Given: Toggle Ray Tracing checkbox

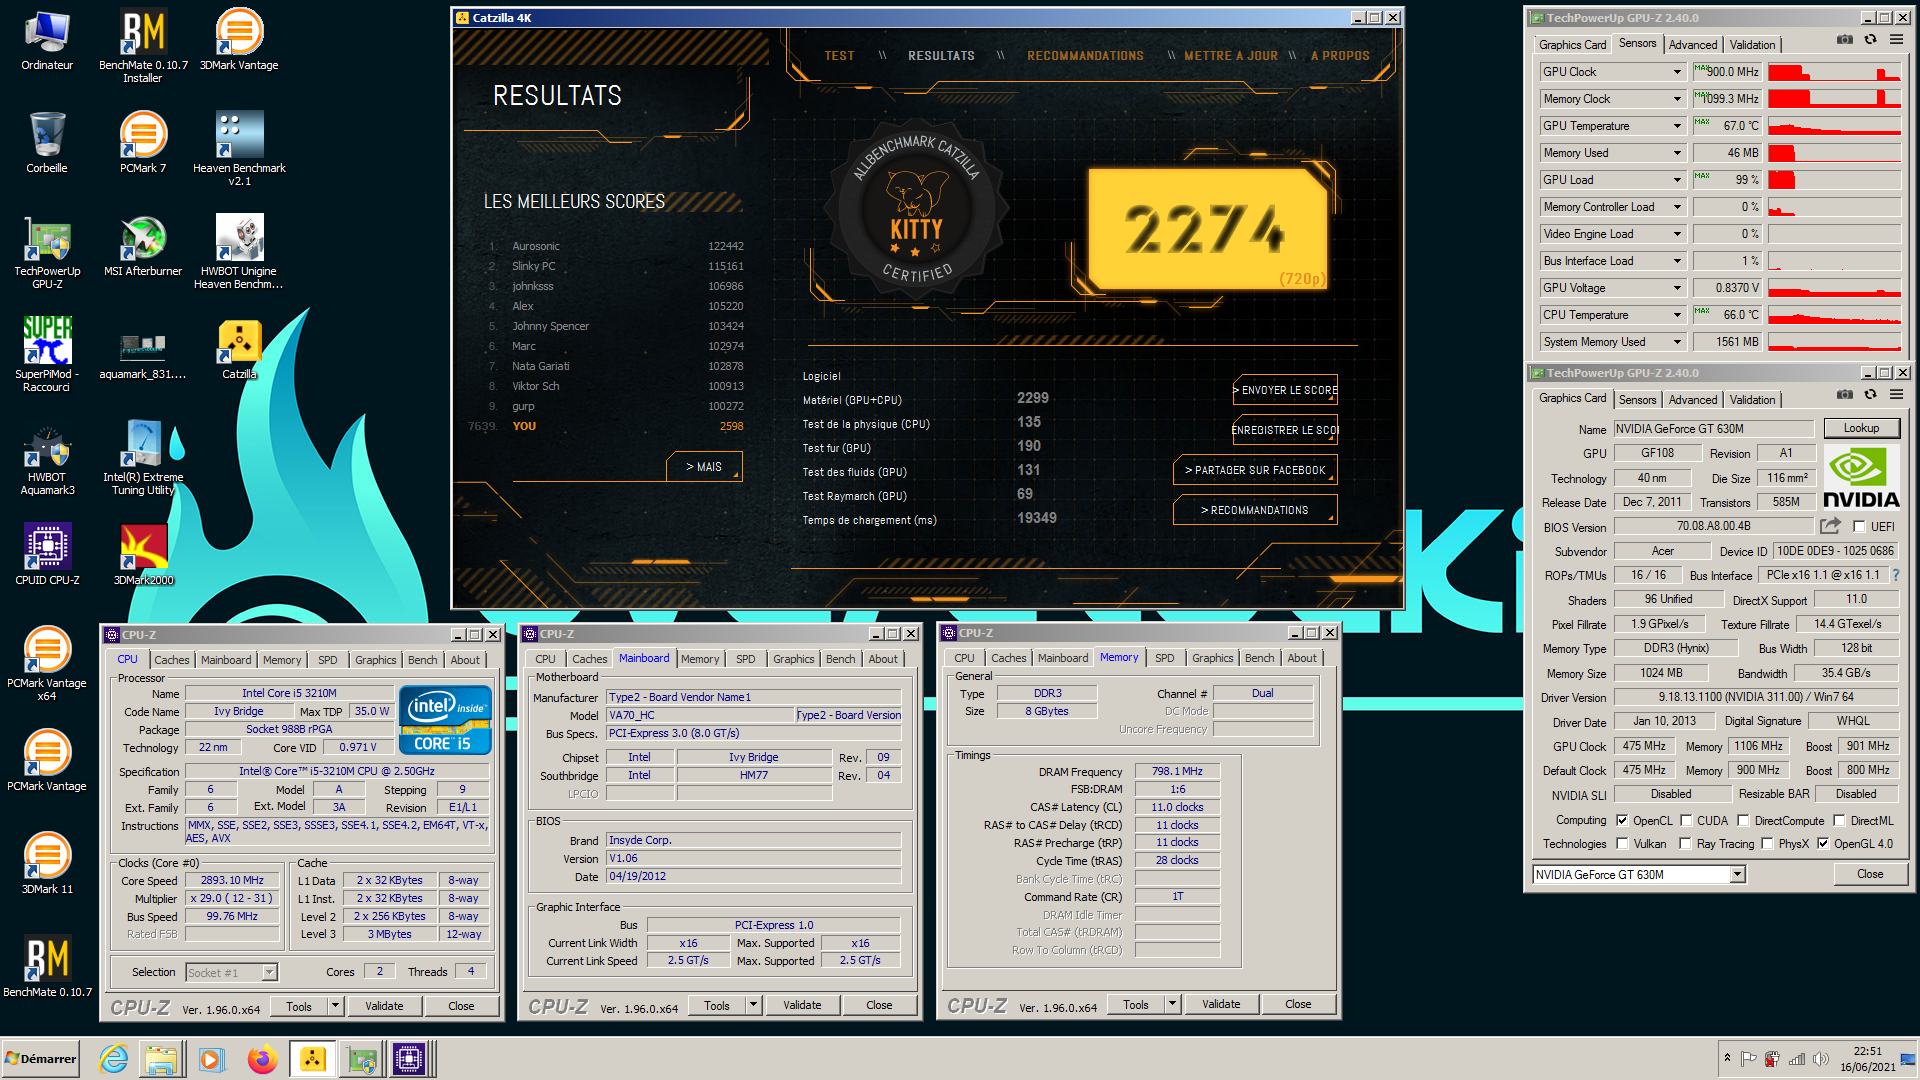Looking at the screenshot, I should (1686, 844).
